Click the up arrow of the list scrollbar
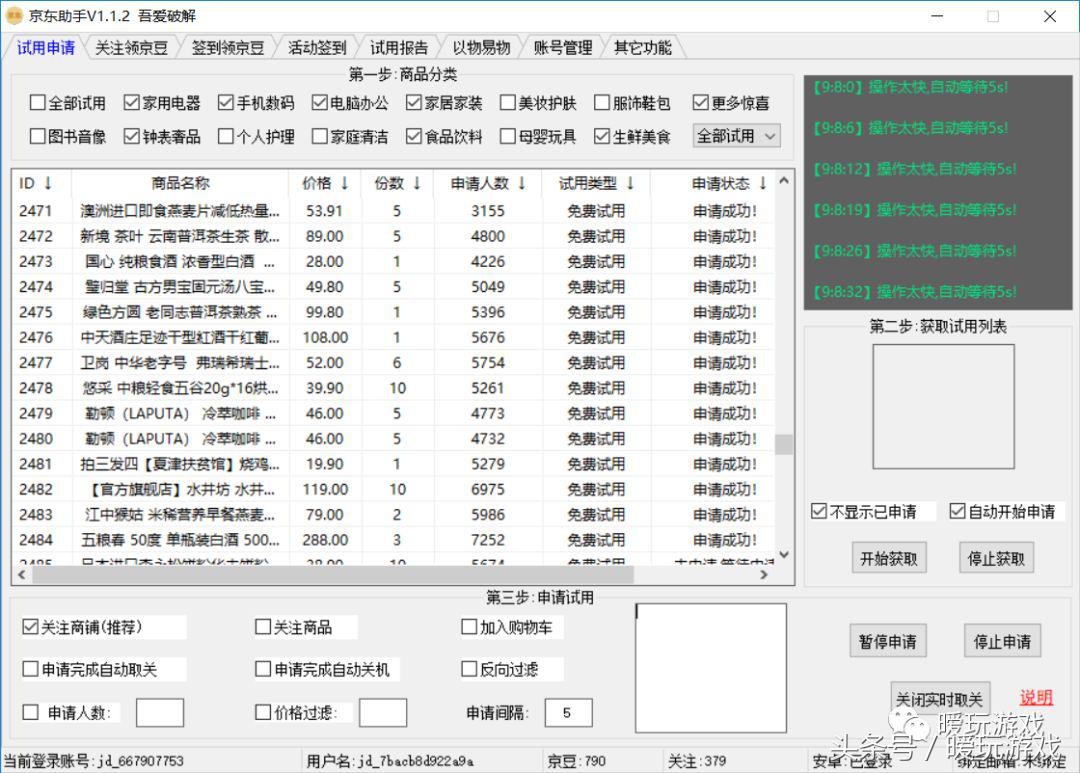The width and height of the screenshot is (1080, 773). click(782, 182)
